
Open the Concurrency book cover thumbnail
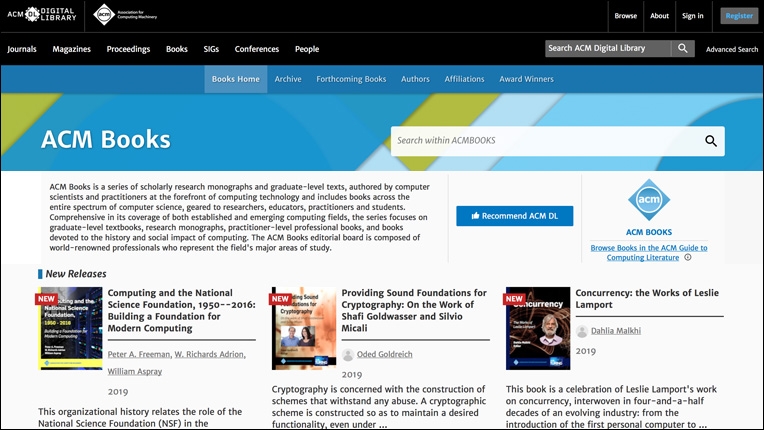pos(538,328)
